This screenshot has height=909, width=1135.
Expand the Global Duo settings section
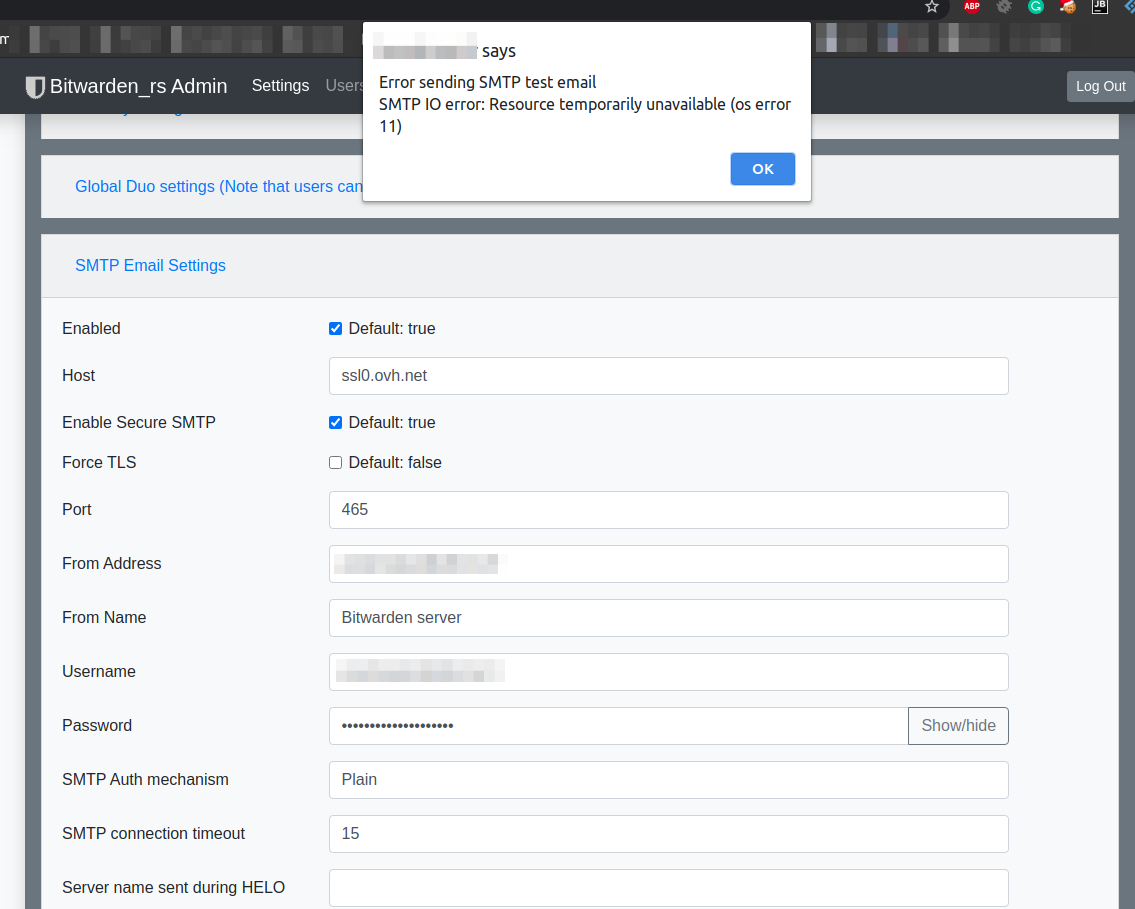[219, 187]
